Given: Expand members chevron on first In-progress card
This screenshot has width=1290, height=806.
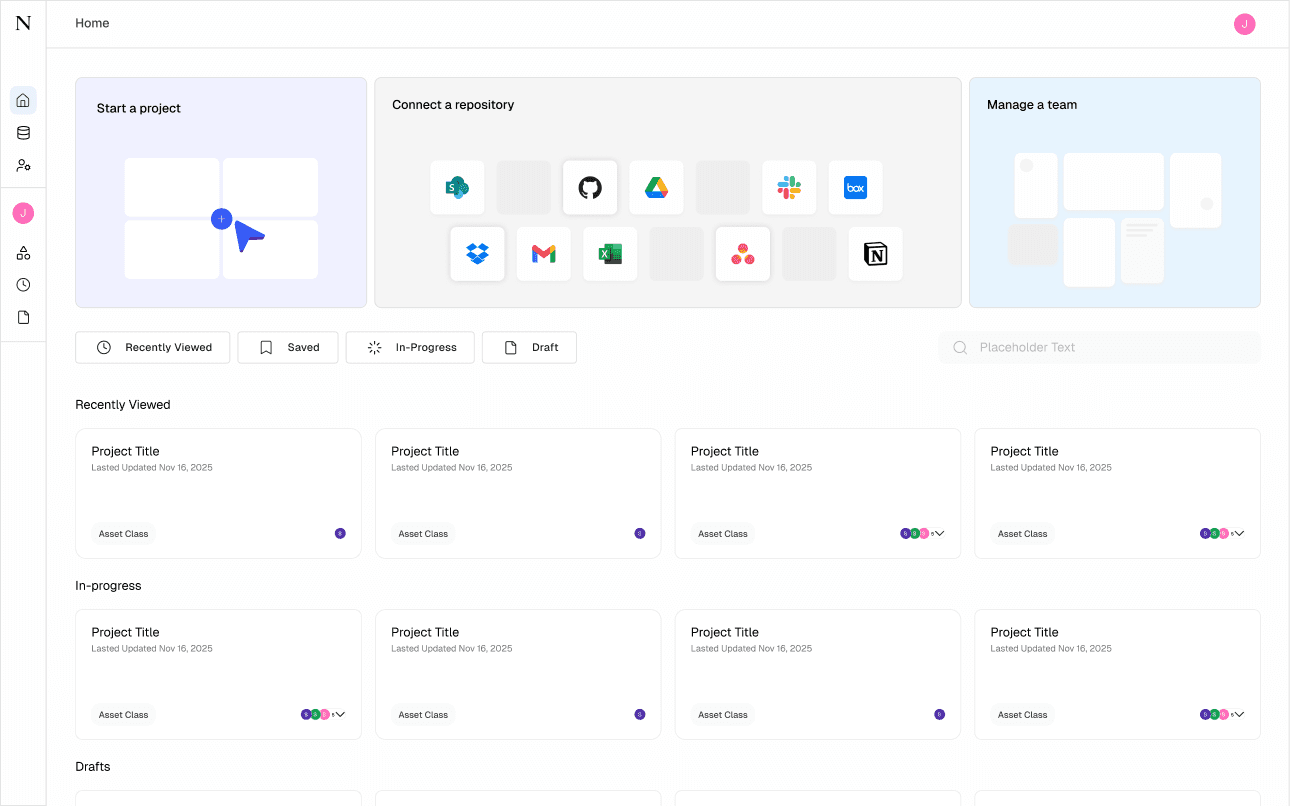Looking at the screenshot, I should click(x=340, y=715).
